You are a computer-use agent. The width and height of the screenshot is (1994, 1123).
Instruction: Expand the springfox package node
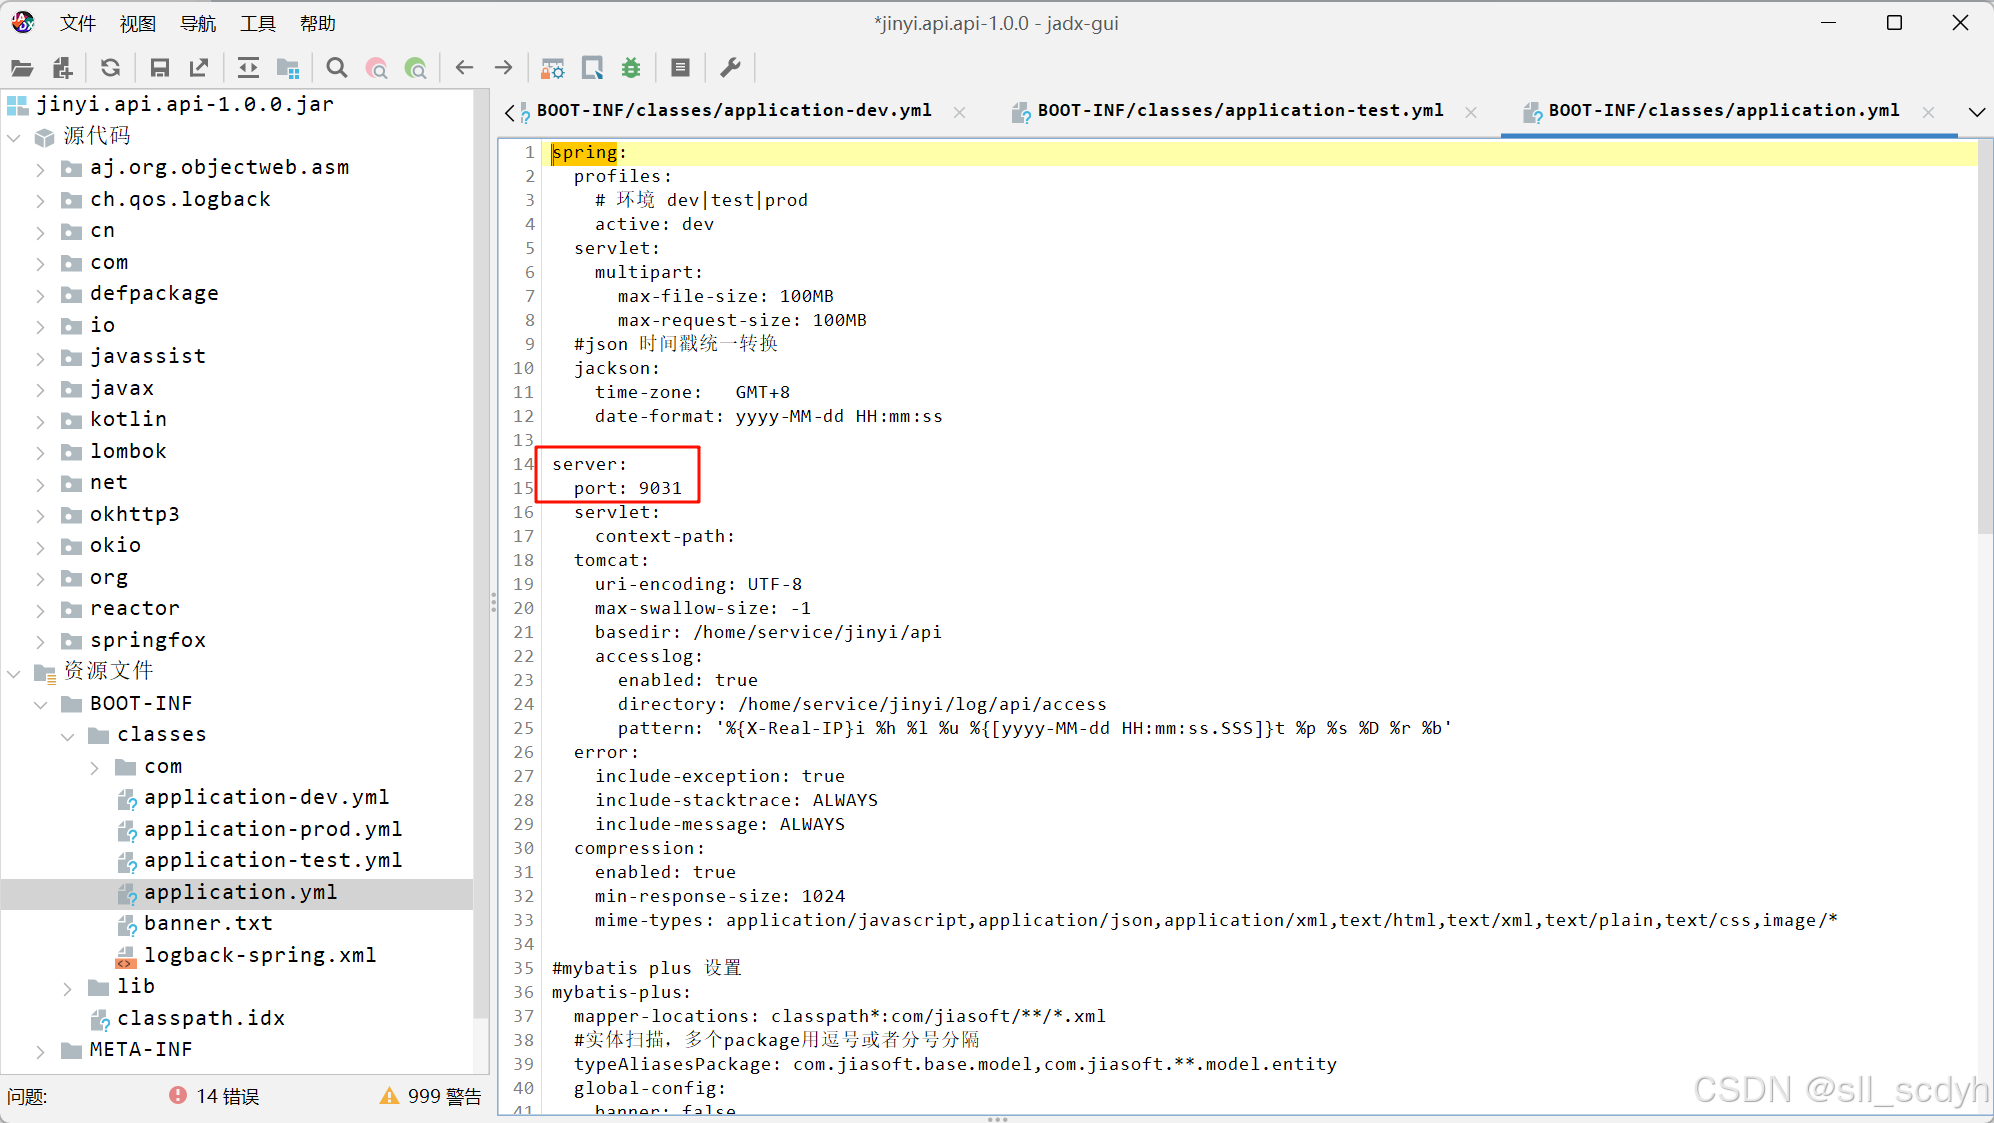click(40, 641)
